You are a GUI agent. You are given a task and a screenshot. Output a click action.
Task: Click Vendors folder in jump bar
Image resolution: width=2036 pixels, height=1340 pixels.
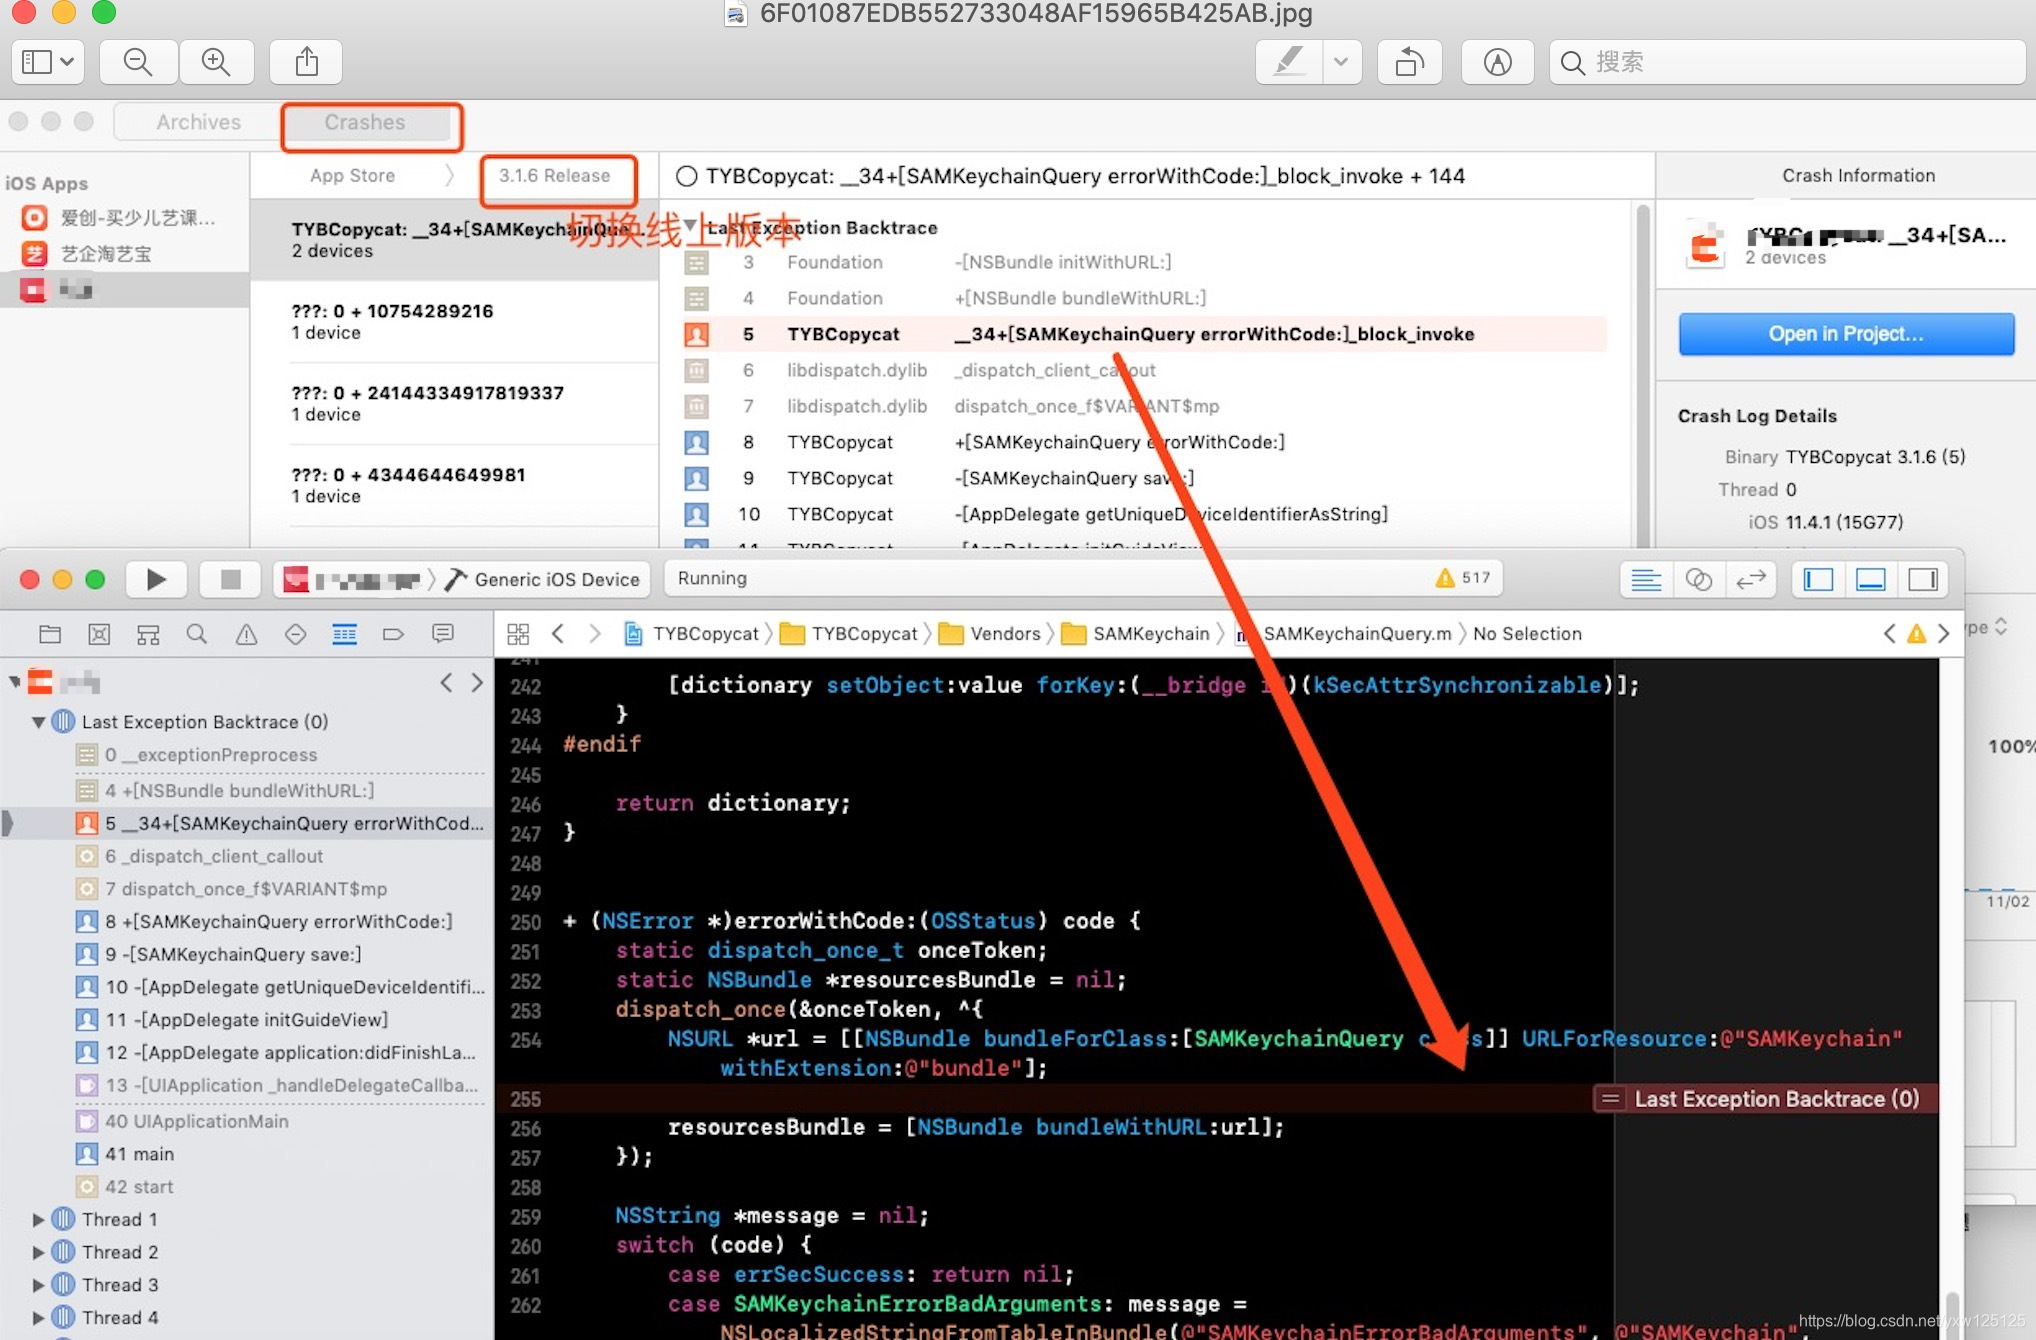coord(992,634)
